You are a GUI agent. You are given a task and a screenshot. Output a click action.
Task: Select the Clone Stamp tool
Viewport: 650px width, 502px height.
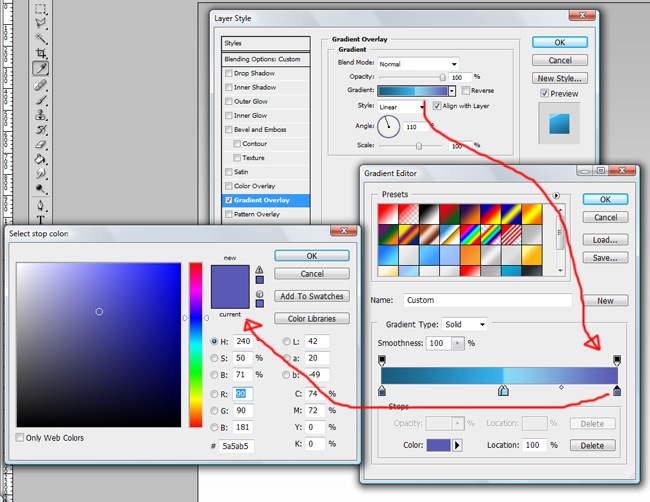click(41, 114)
